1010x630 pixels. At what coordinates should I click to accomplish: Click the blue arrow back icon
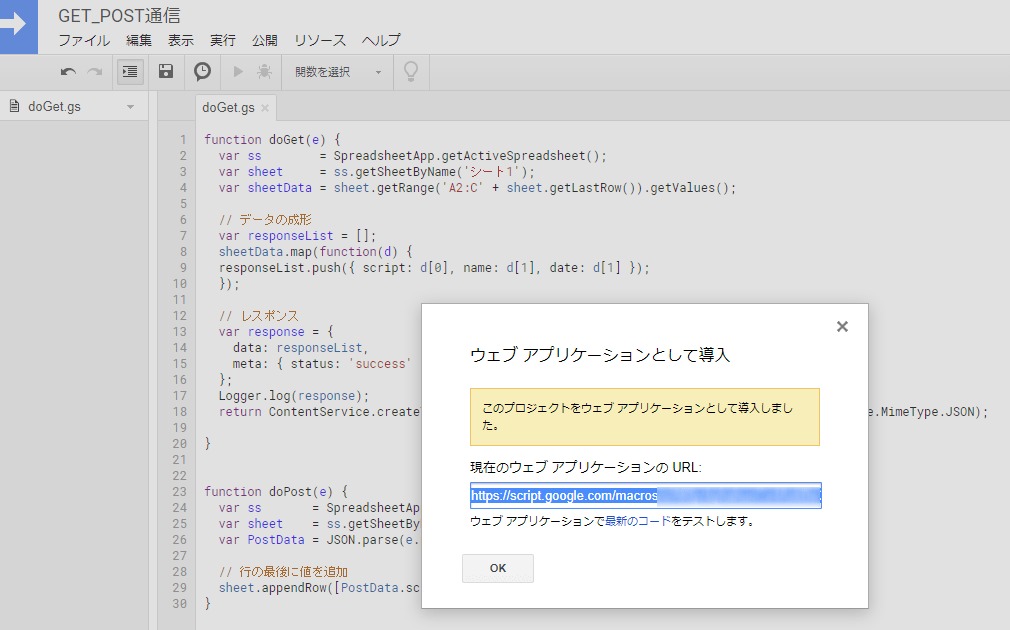[18, 26]
